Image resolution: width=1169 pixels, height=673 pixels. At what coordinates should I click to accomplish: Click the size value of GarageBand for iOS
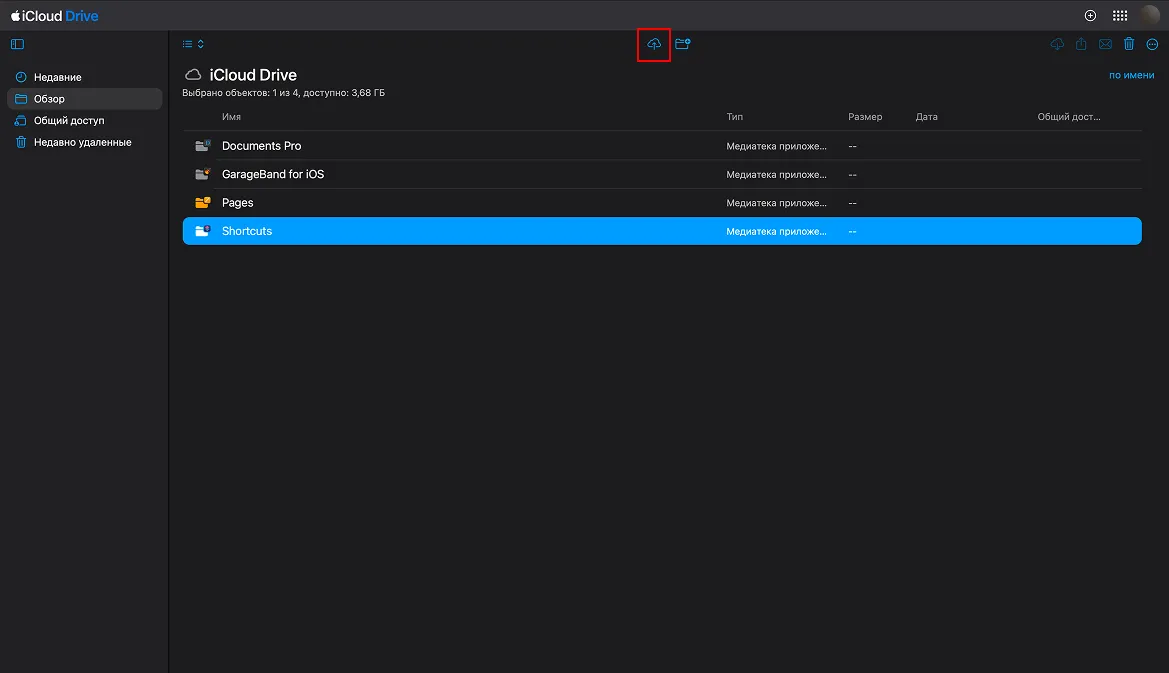point(852,174)
